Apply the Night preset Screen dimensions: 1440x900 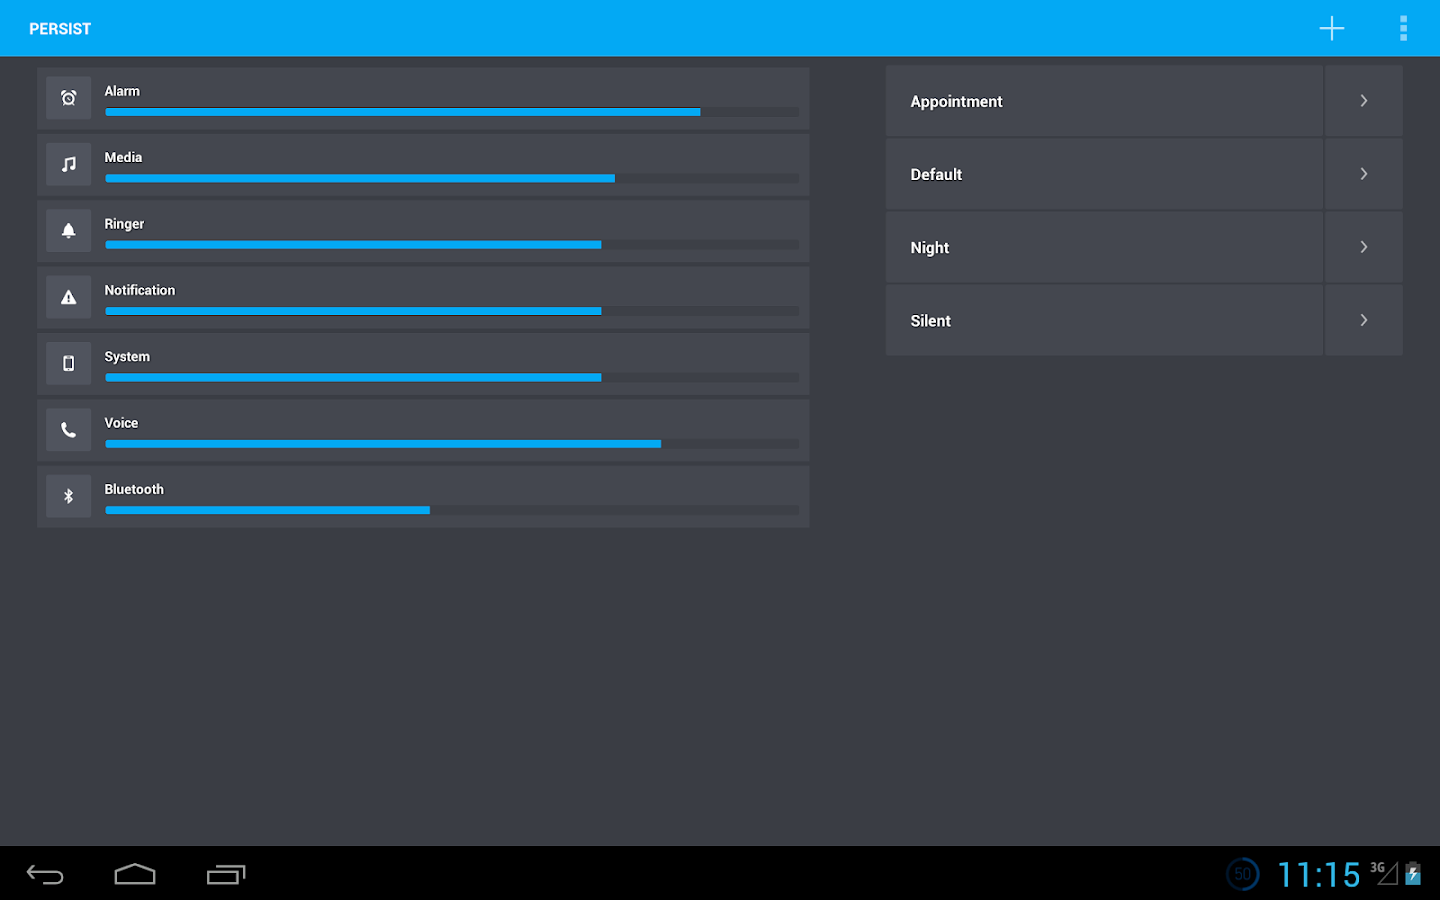pyautogui.click(x=1104, y=247)
